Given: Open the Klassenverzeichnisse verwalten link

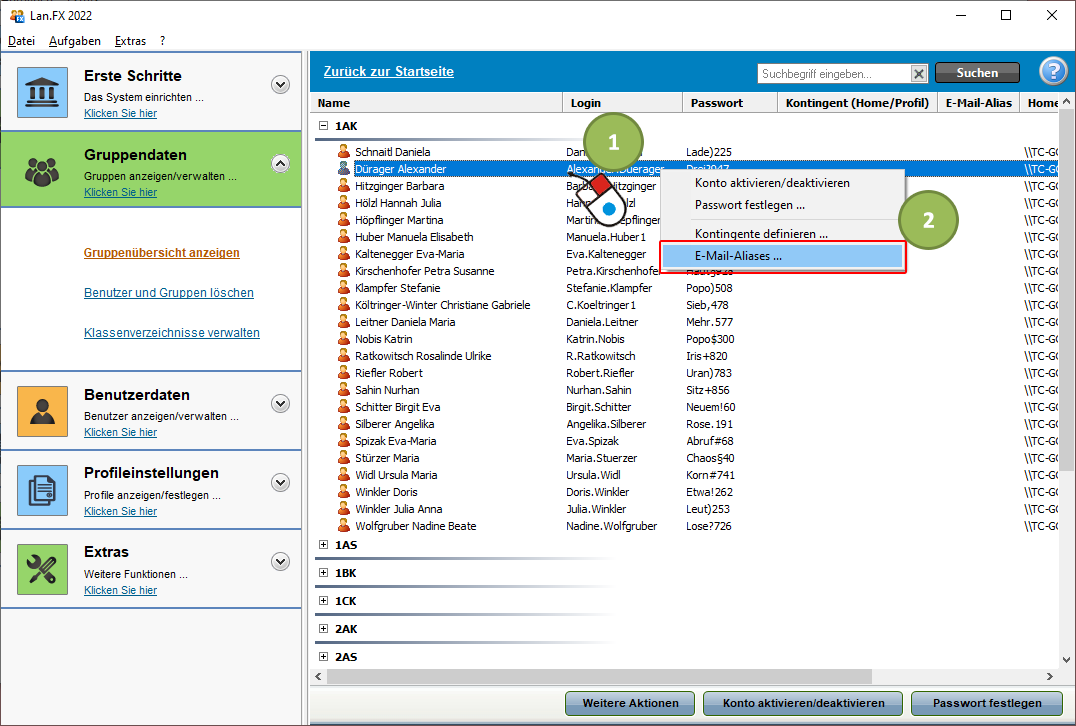Looking at the screenshot, I should (171, 333).
